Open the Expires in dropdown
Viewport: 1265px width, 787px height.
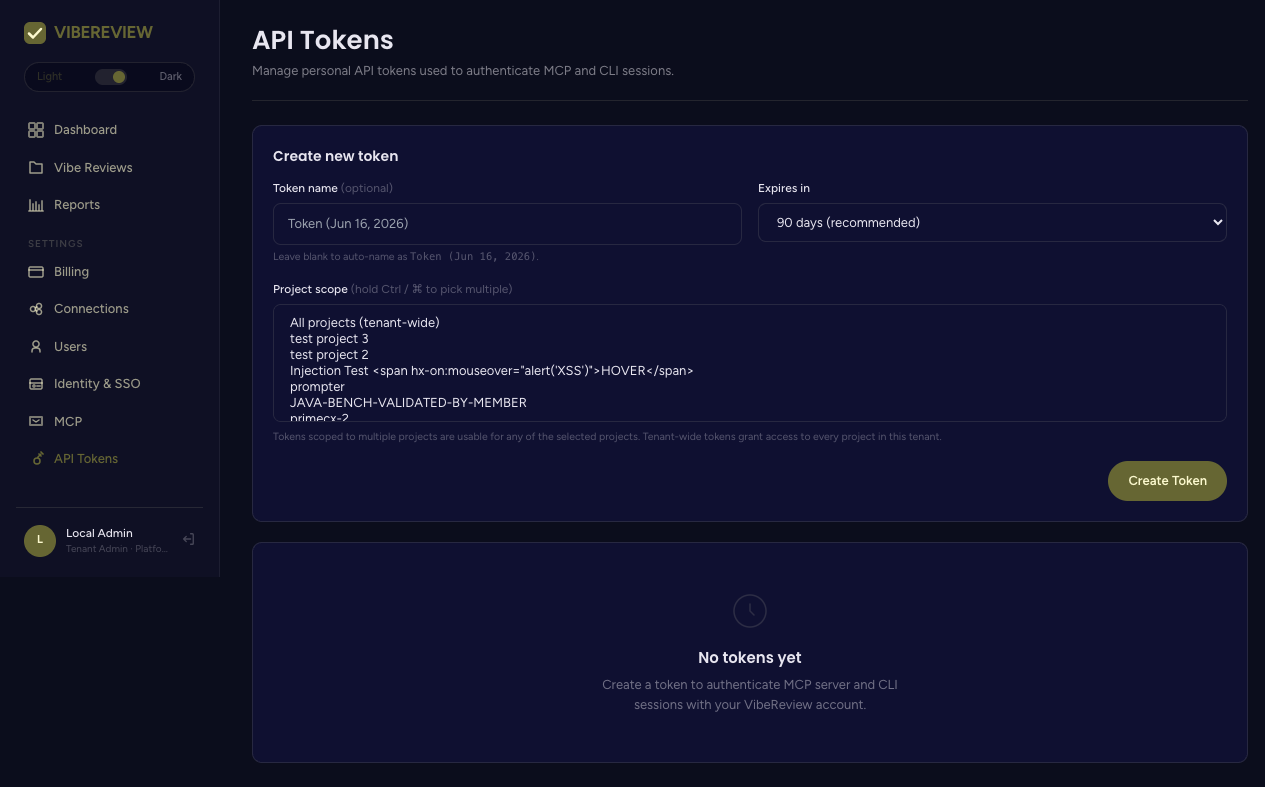(x=992, y=223)
